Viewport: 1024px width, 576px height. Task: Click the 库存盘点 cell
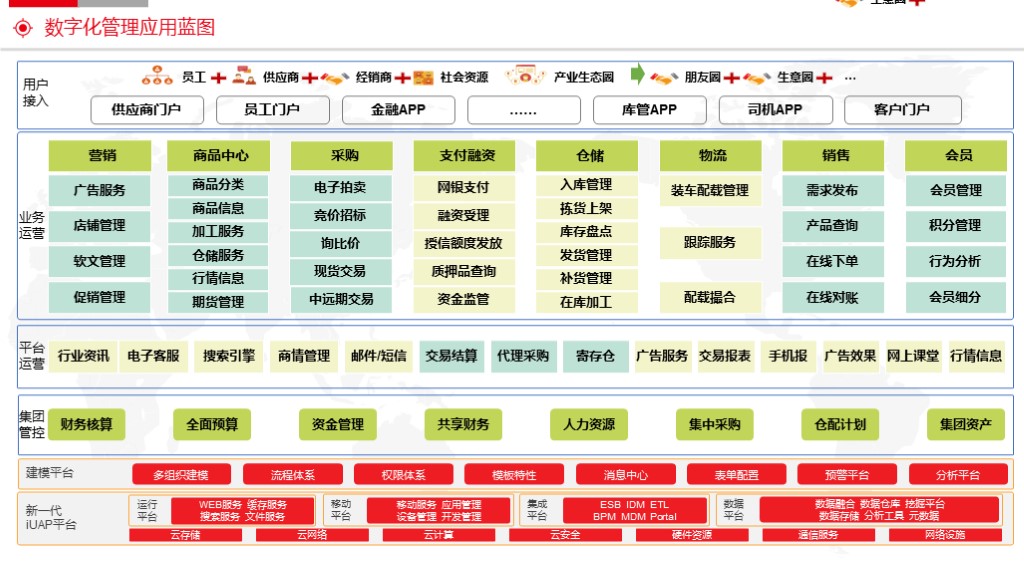click(586, 232)
